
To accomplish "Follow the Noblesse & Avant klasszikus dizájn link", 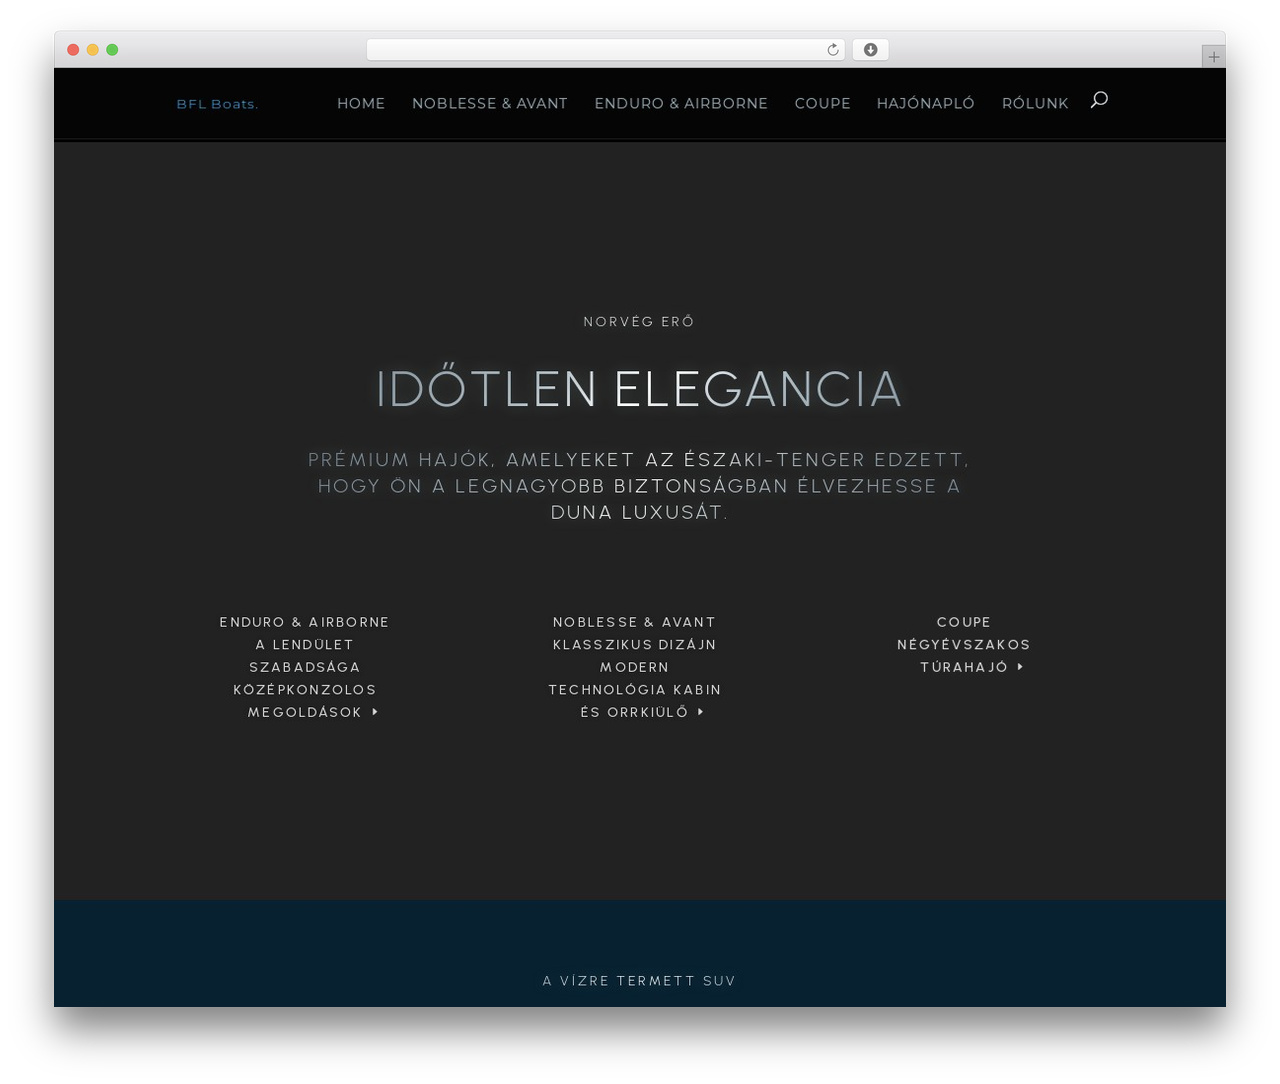I will pos(635,667).
